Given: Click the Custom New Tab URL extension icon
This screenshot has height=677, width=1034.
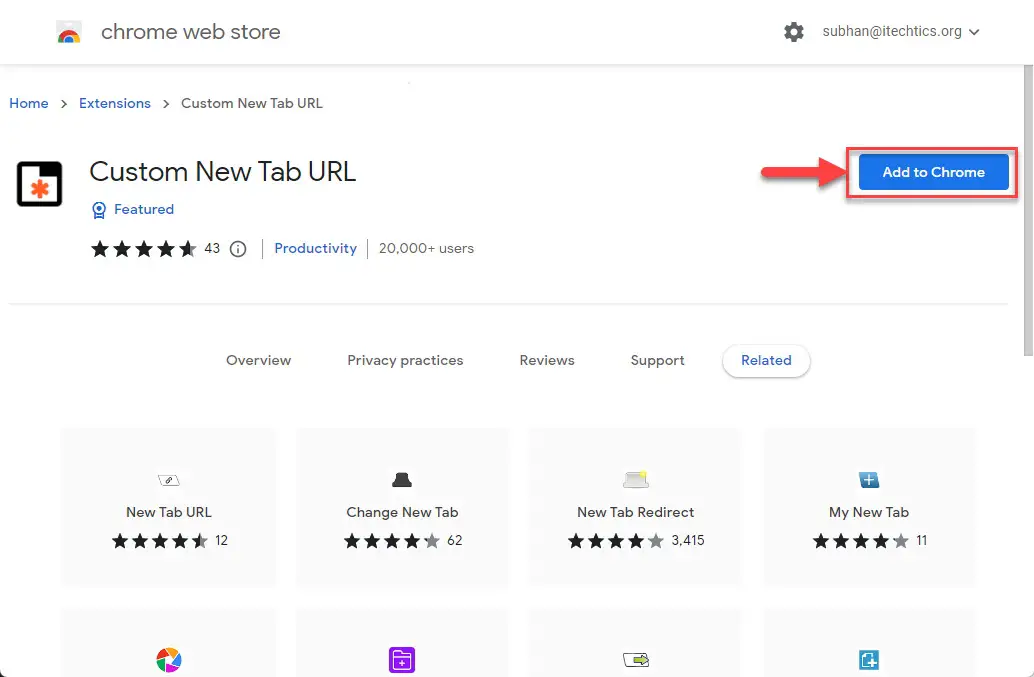Looking at the screenshot, I should 40,184.
